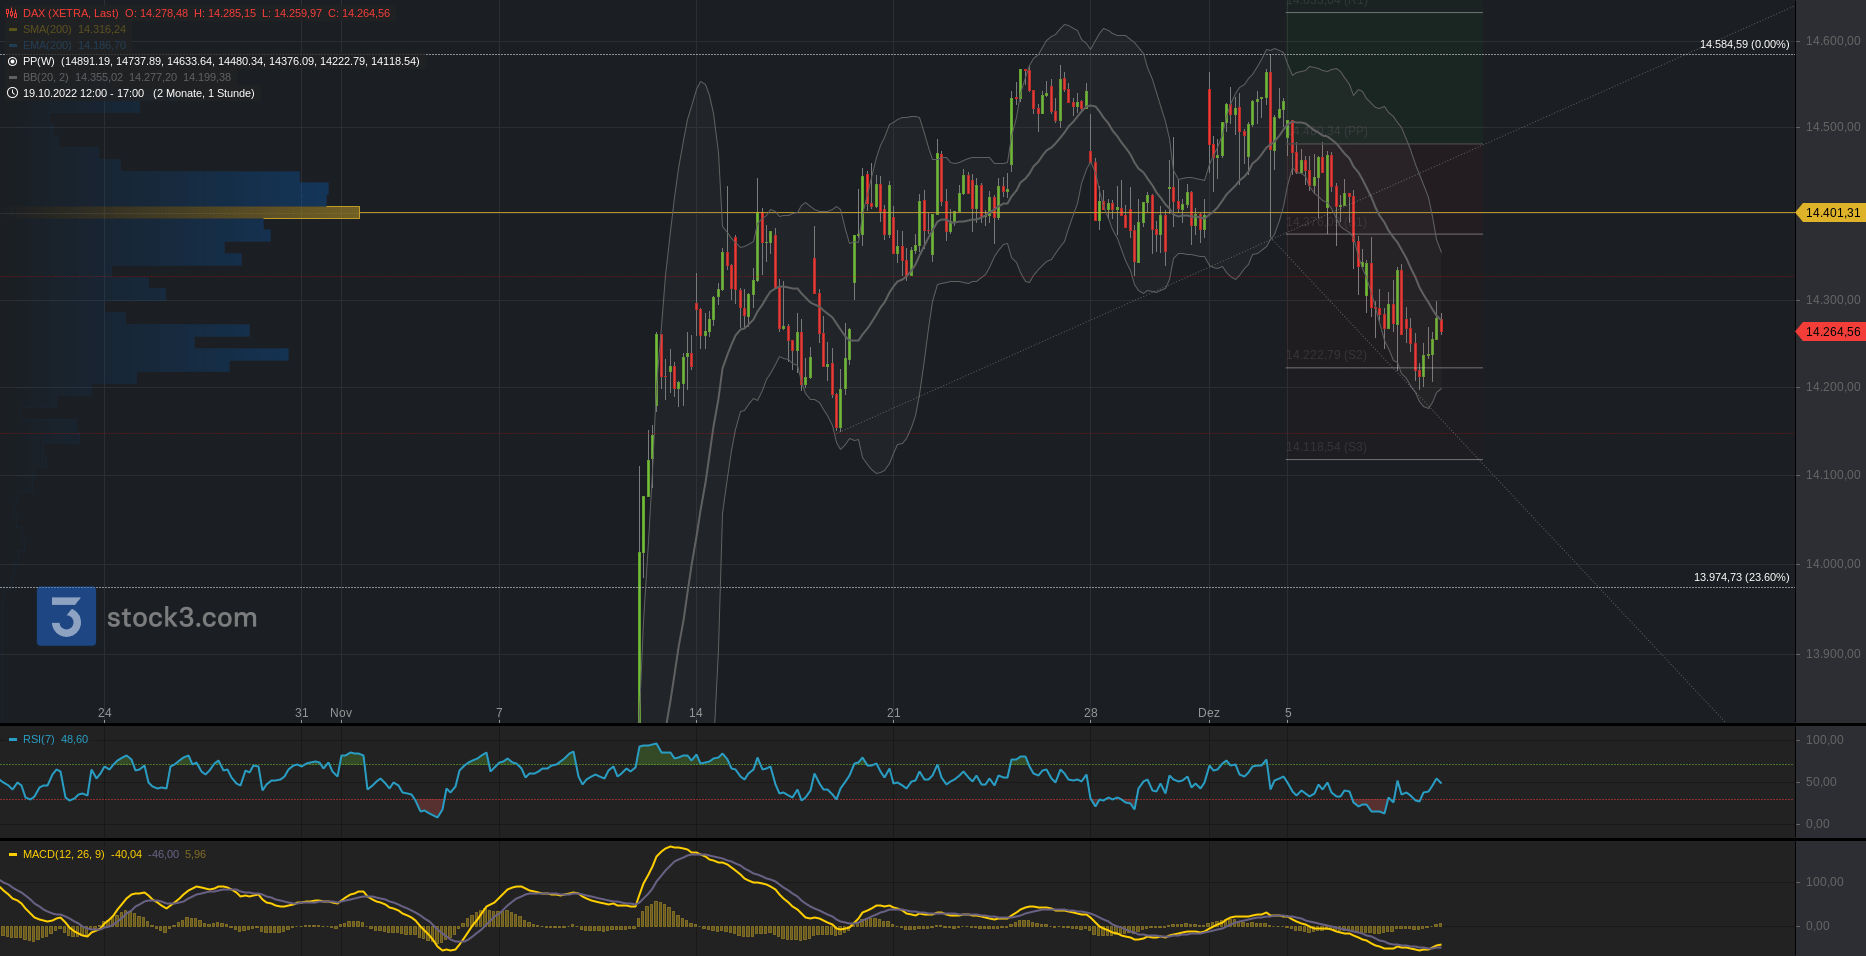The image size is (1866, 956).
Task: Click the Pivot Points PP(W) target icon
Action: coord(12,61)
